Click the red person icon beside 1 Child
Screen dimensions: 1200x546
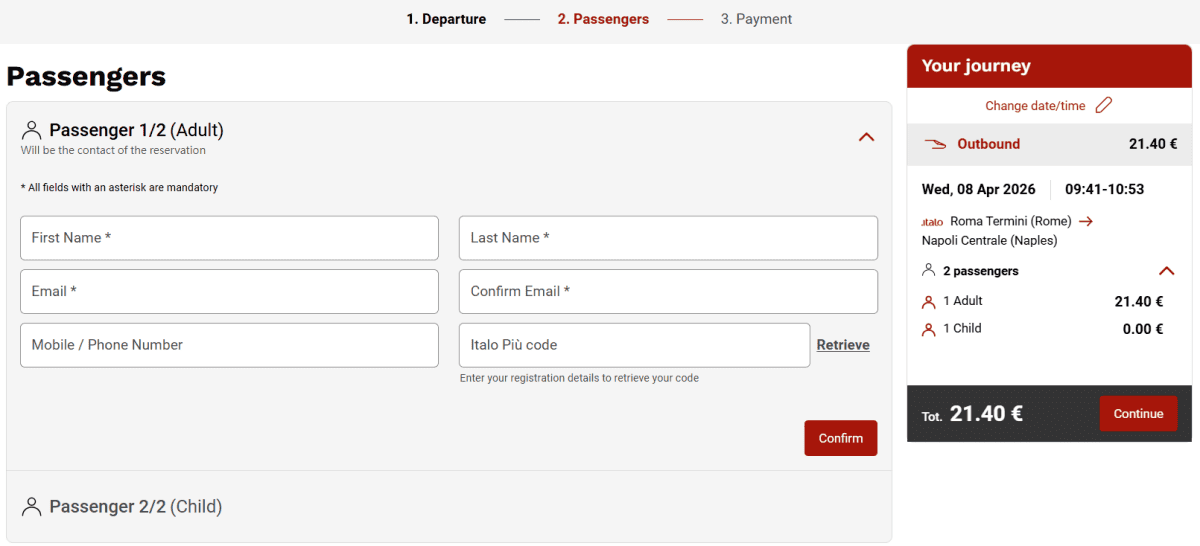point(929,329)
